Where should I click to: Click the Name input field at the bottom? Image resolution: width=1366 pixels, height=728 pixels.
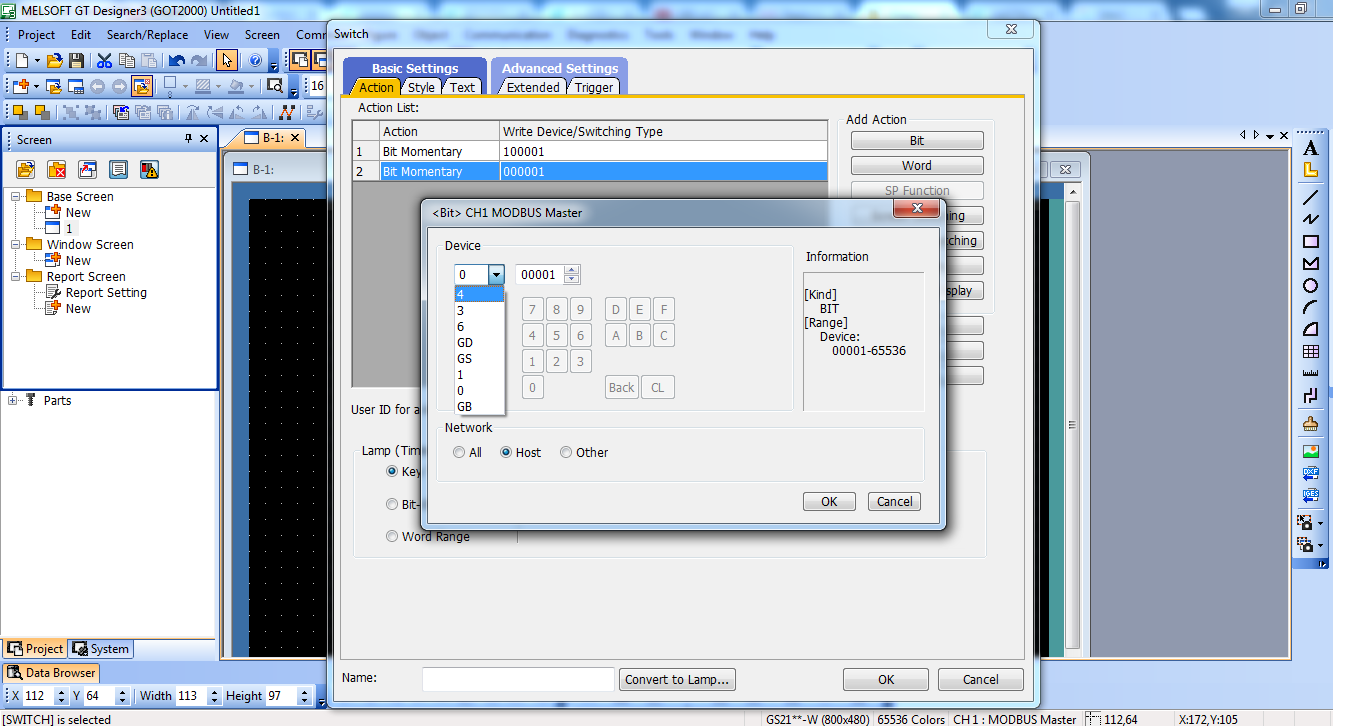[517, 679]
